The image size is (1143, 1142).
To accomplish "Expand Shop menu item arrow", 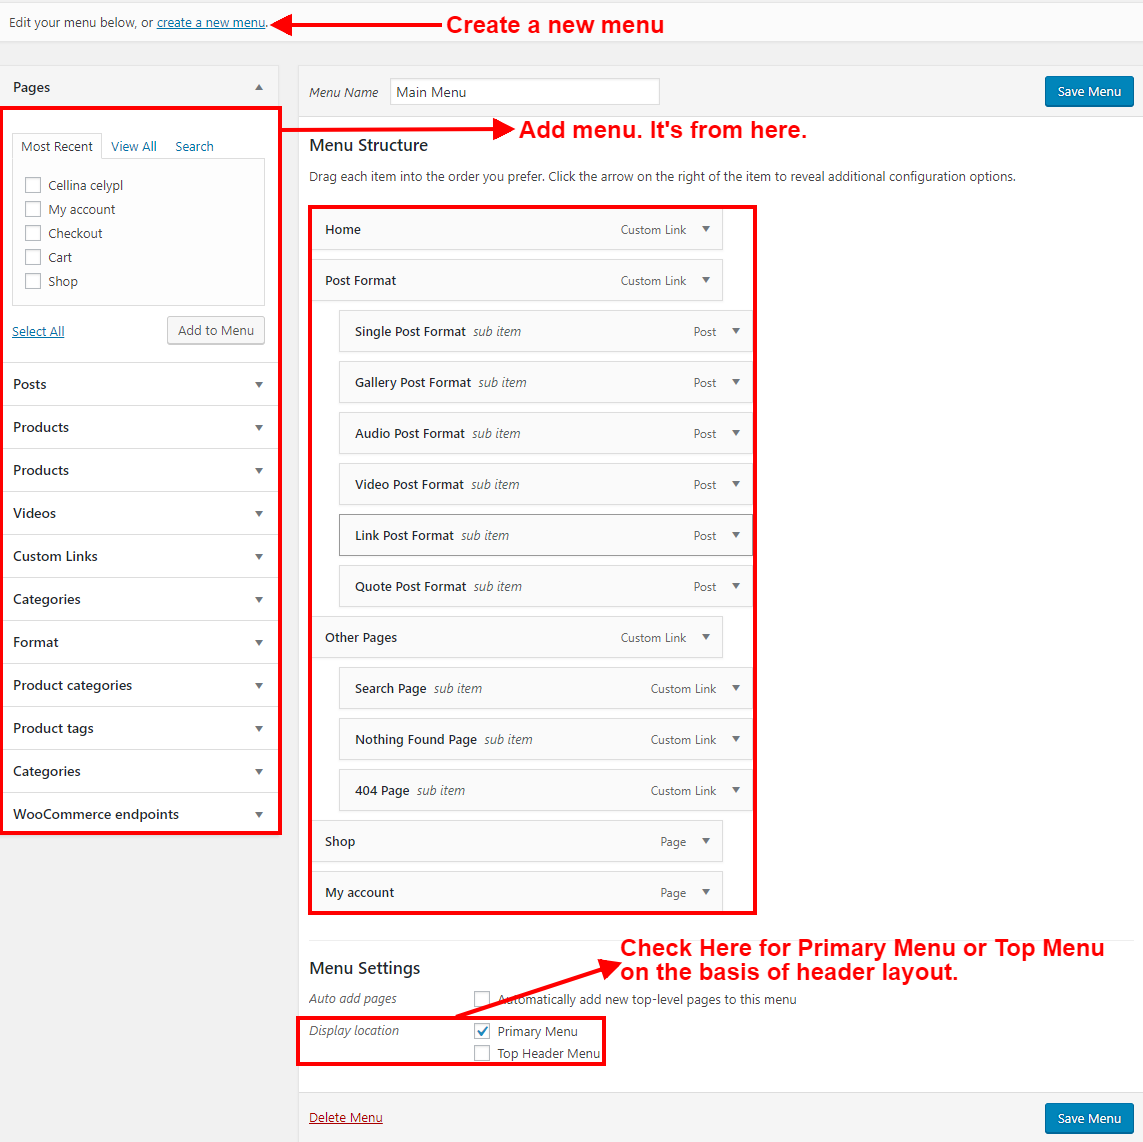I will tap(706, 841).
